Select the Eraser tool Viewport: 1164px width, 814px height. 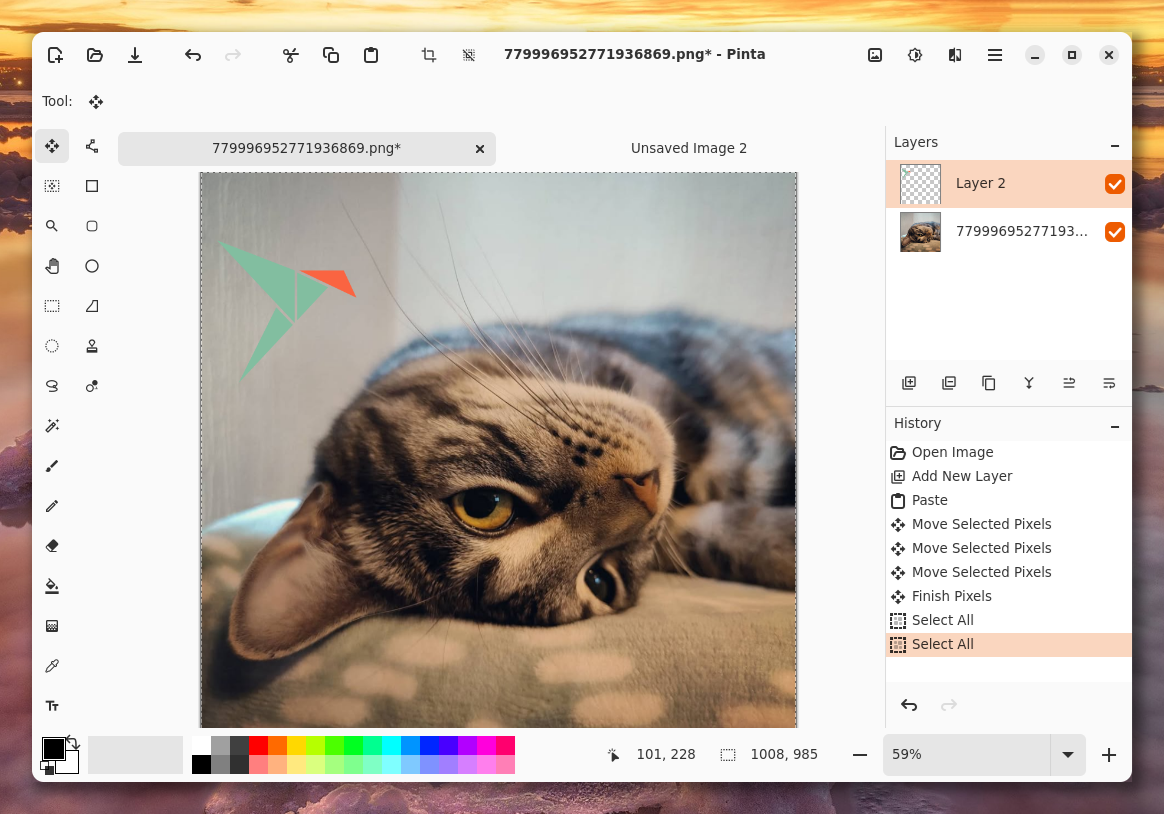(x=52, y=545)
